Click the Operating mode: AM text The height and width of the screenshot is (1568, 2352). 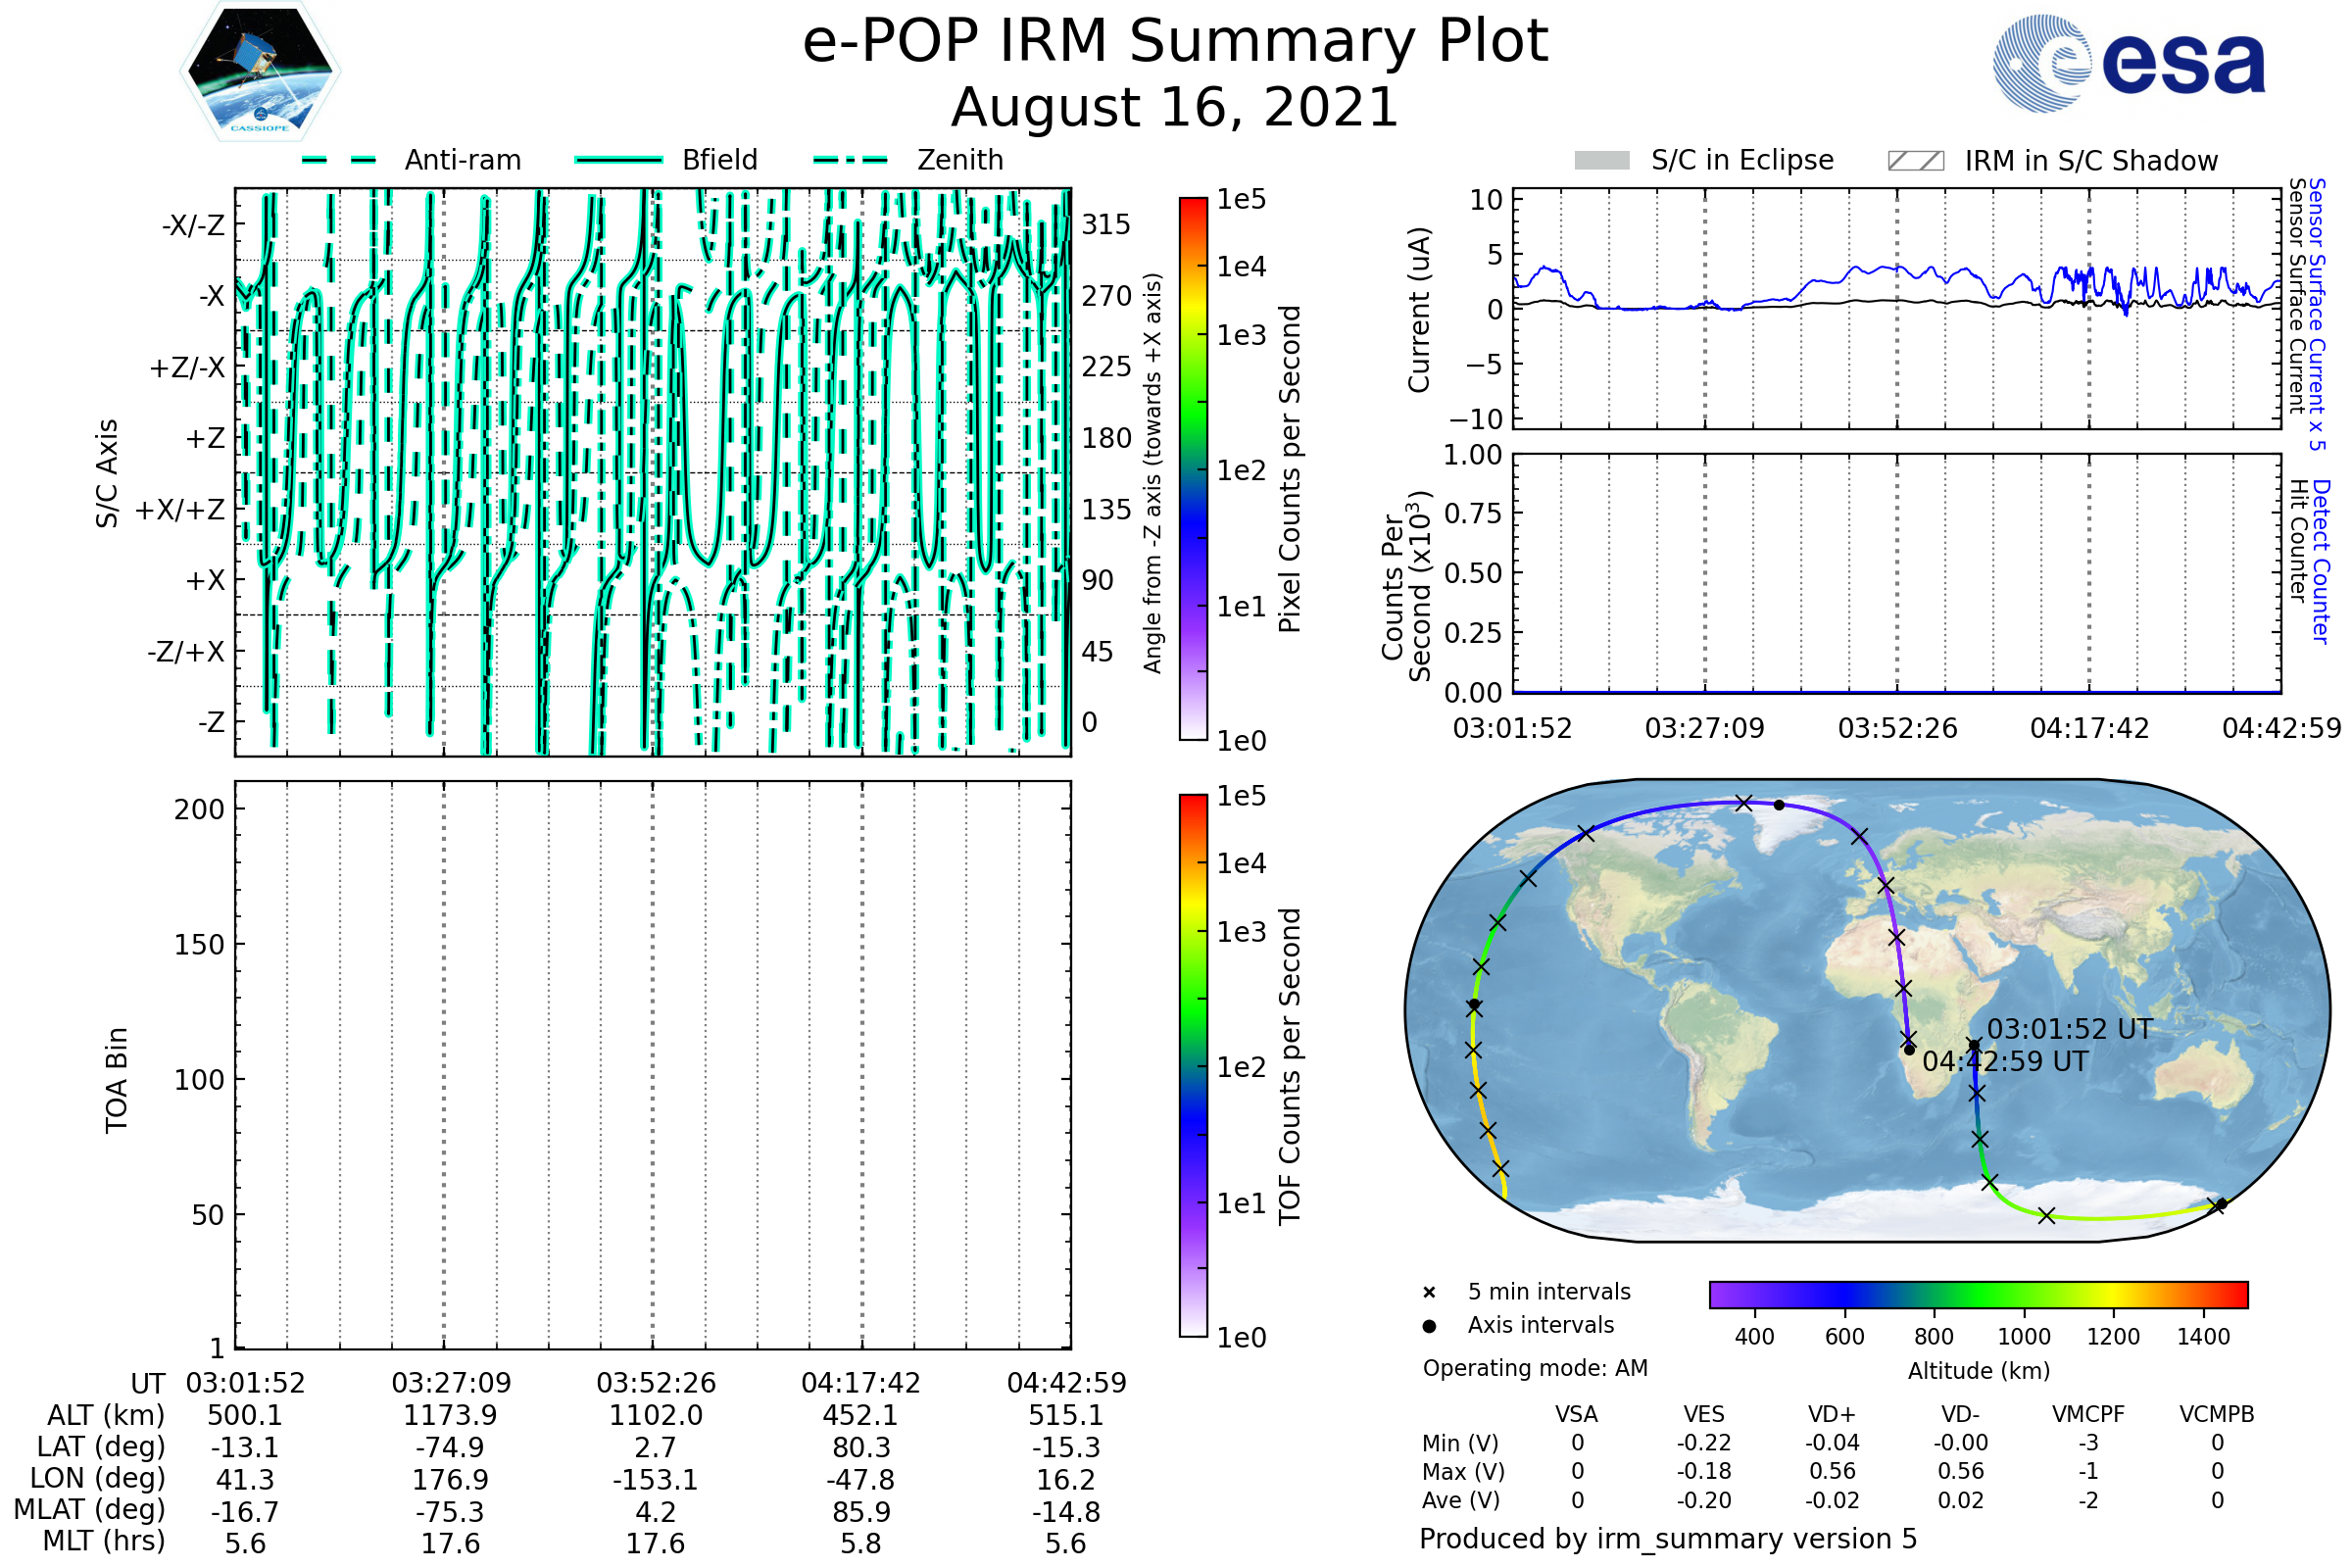click(x=1535, y=1368)
